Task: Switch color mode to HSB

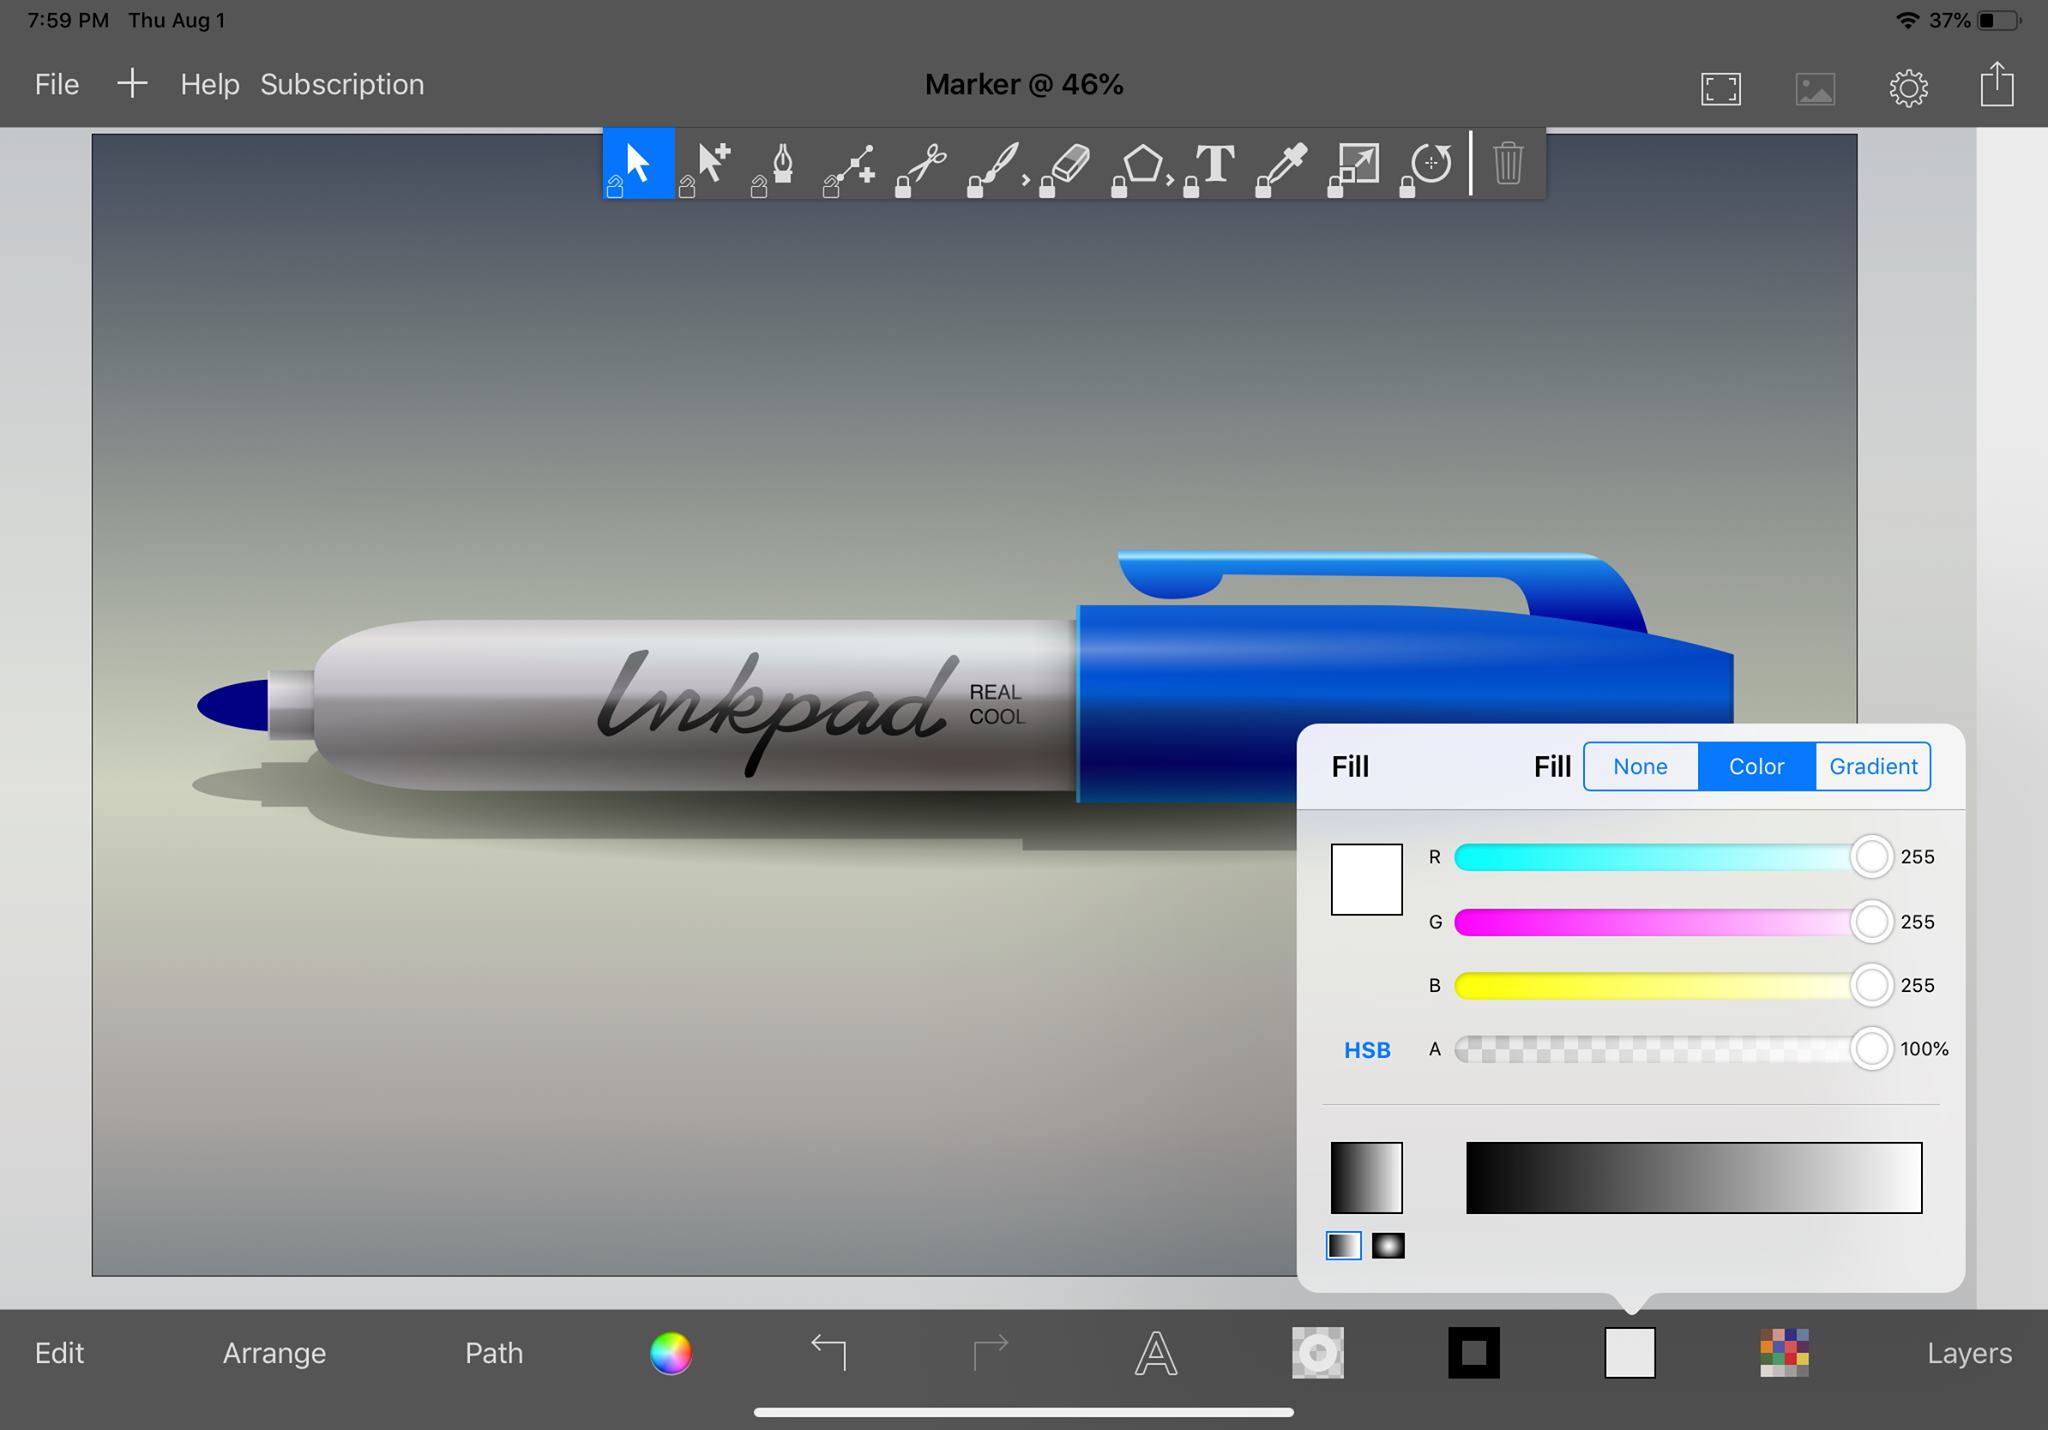Action: [x=1367, y=1050]
